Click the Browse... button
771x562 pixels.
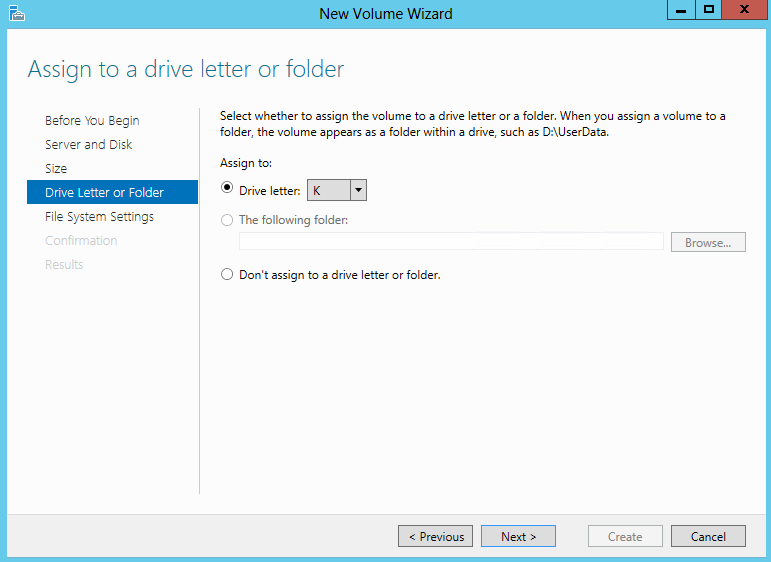point(708,242)
